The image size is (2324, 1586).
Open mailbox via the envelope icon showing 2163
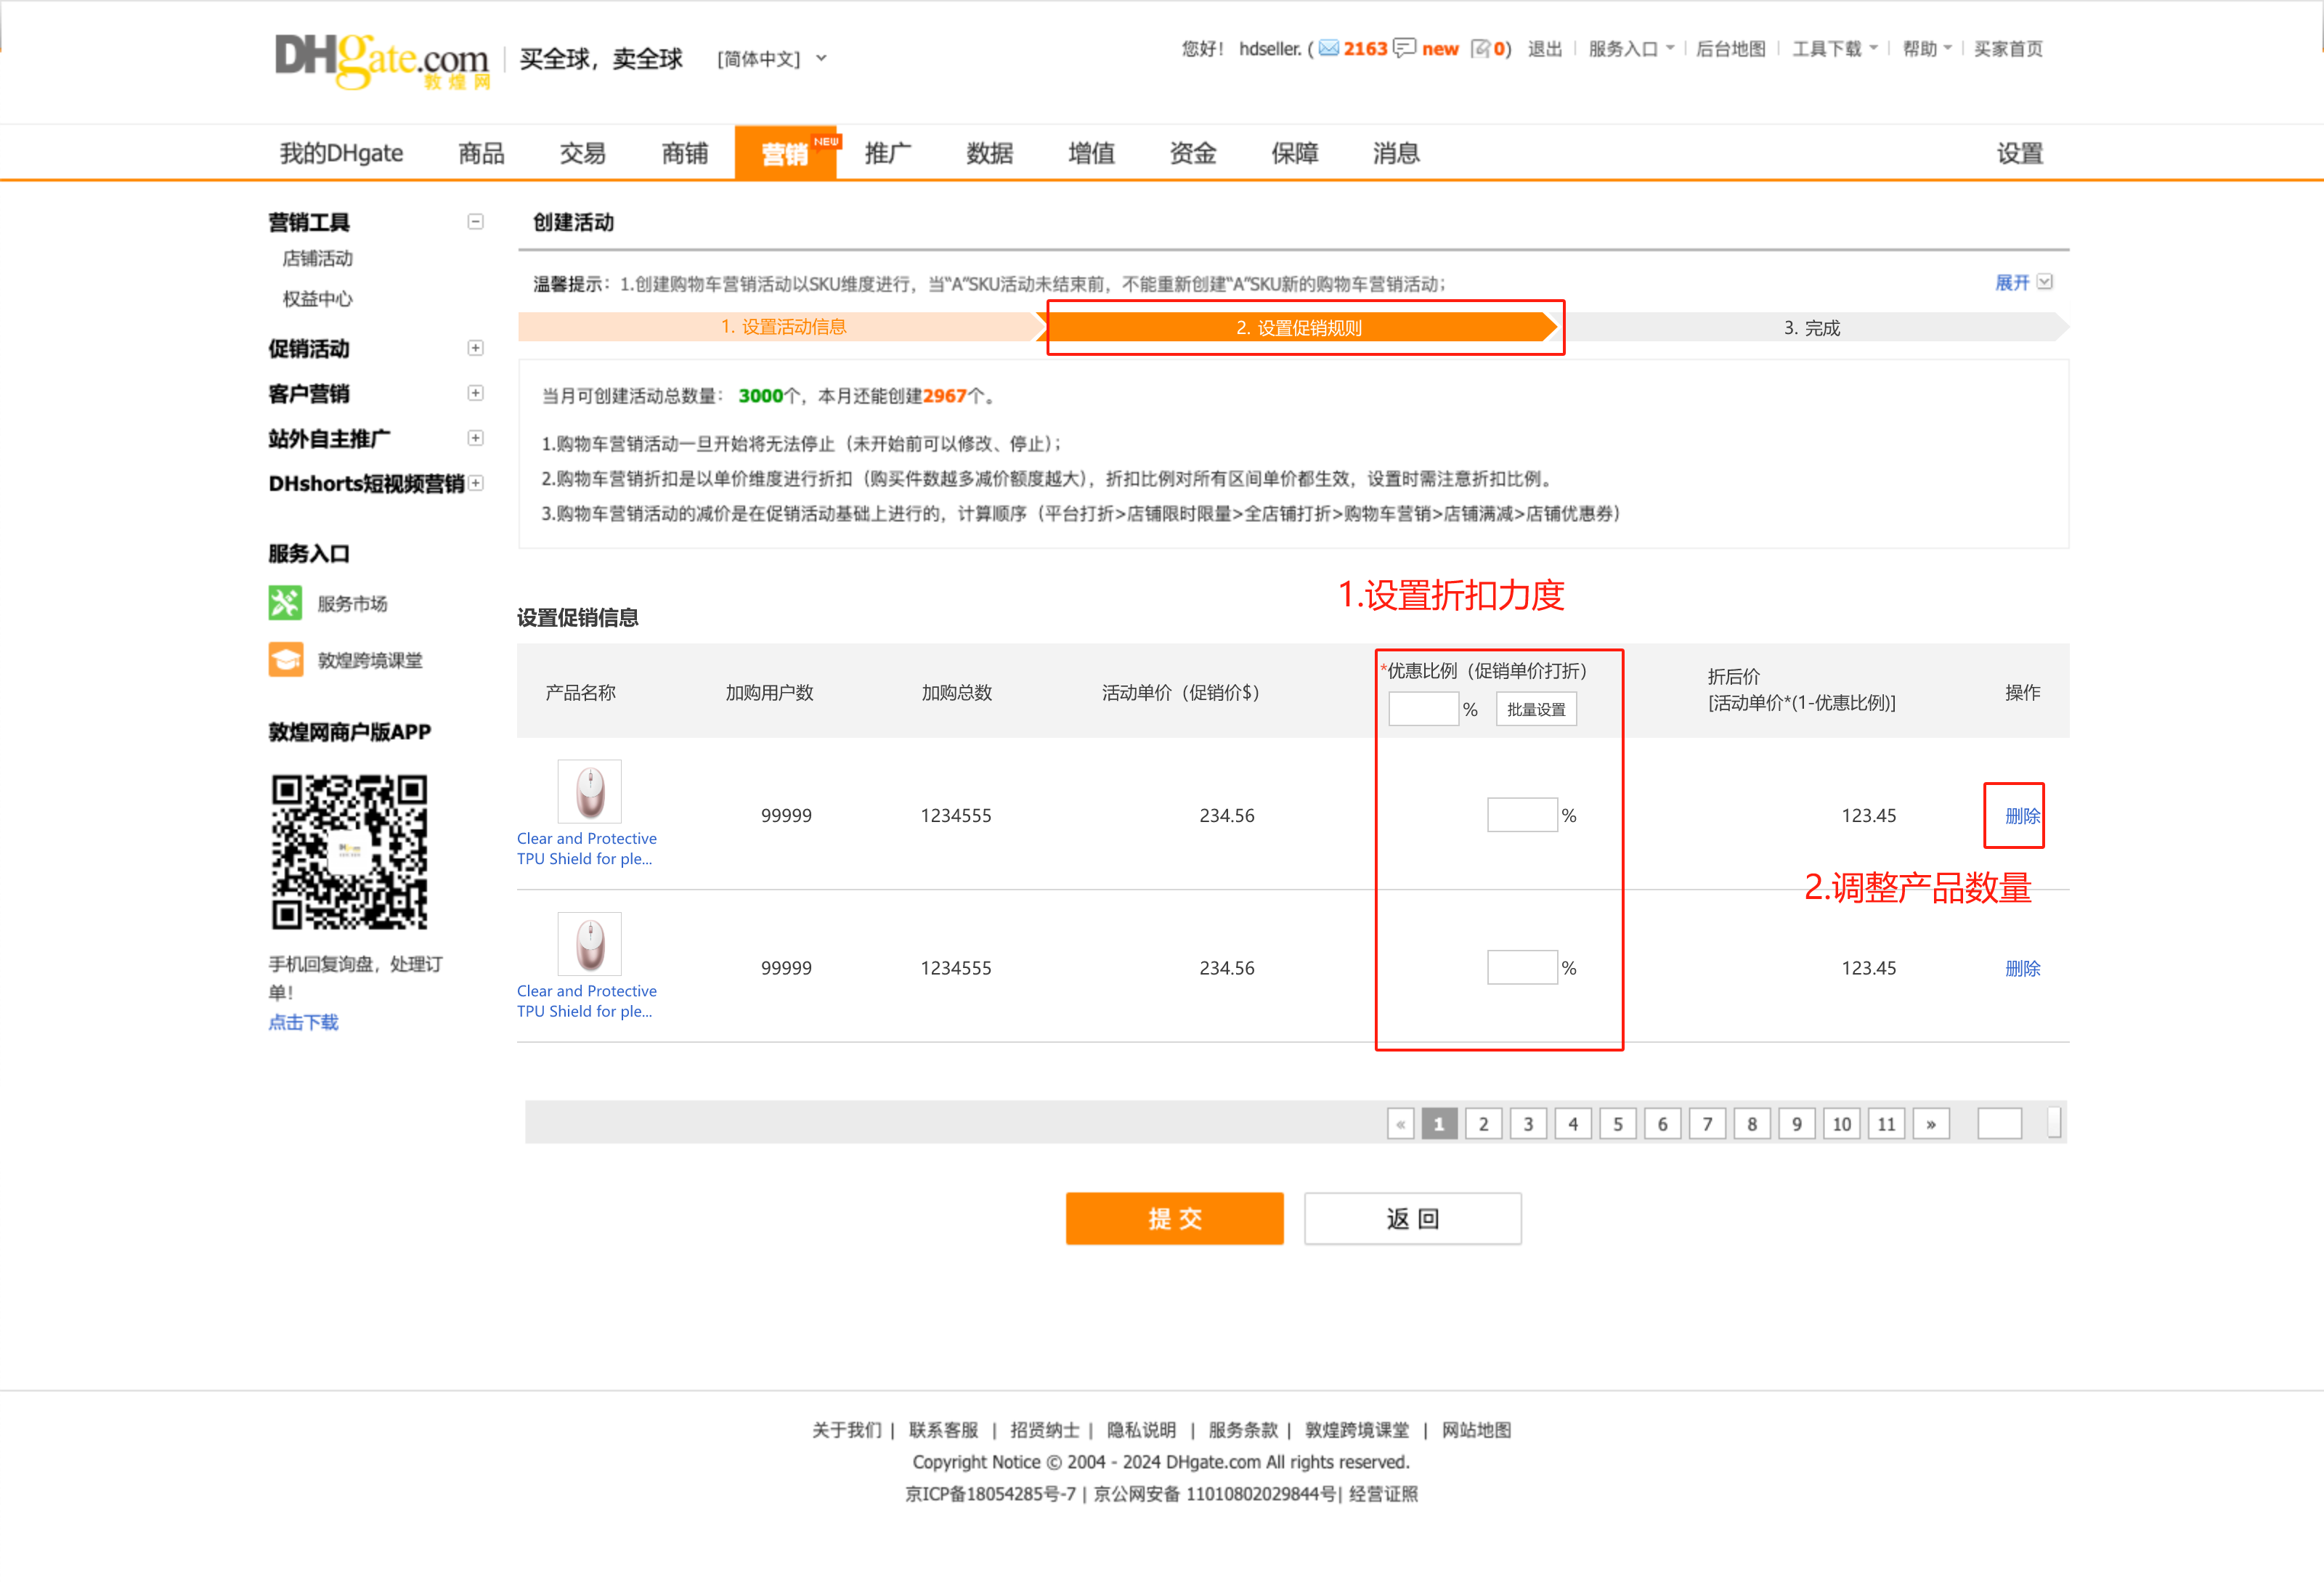pos(1330,48)
